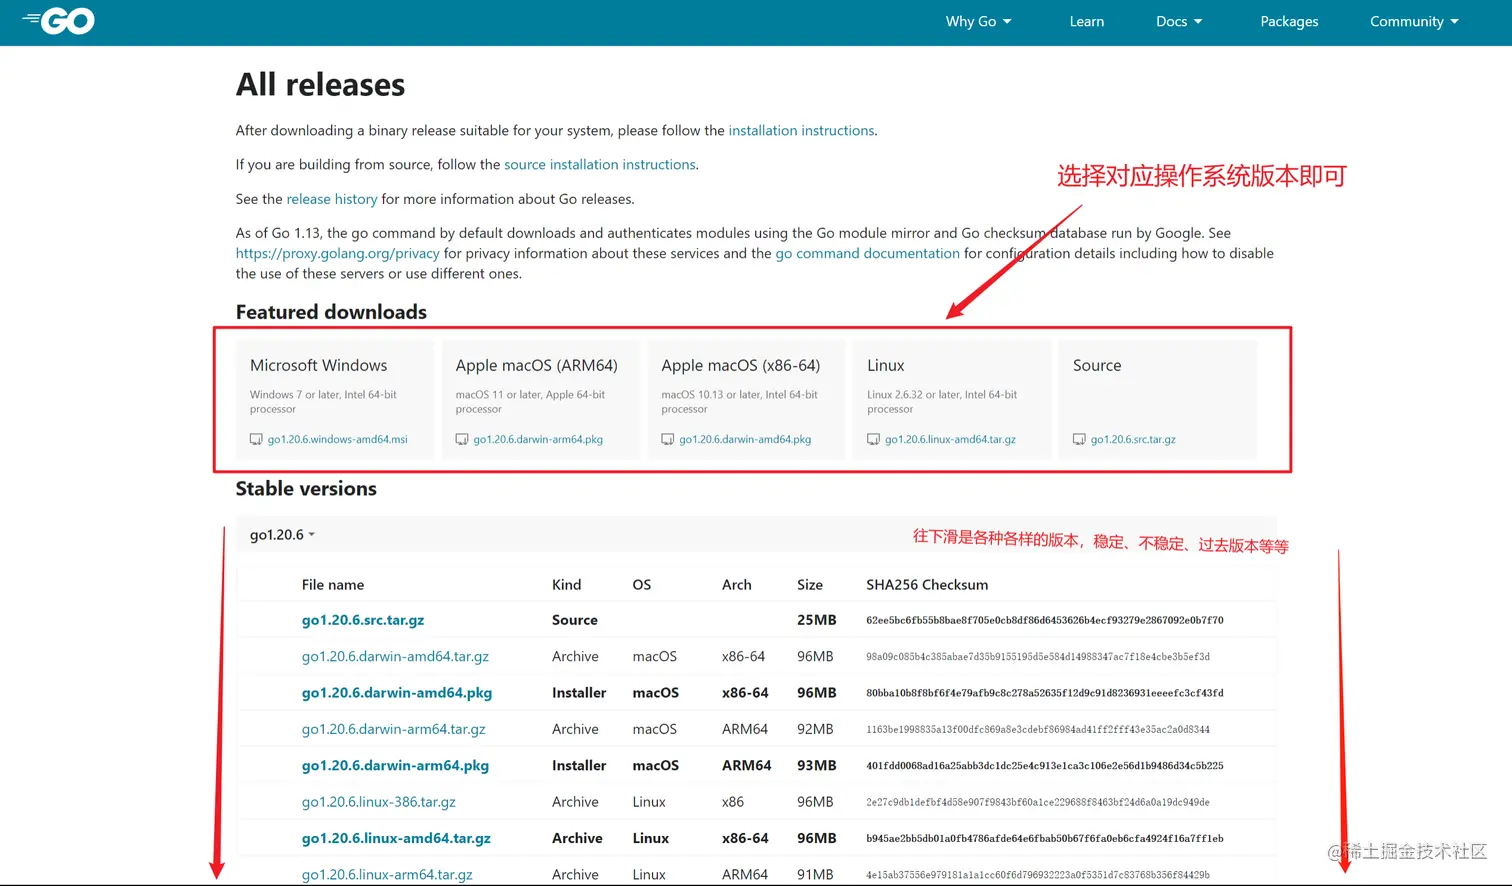
Task: Click the Featured downloads heading
Action: (331, 312)
